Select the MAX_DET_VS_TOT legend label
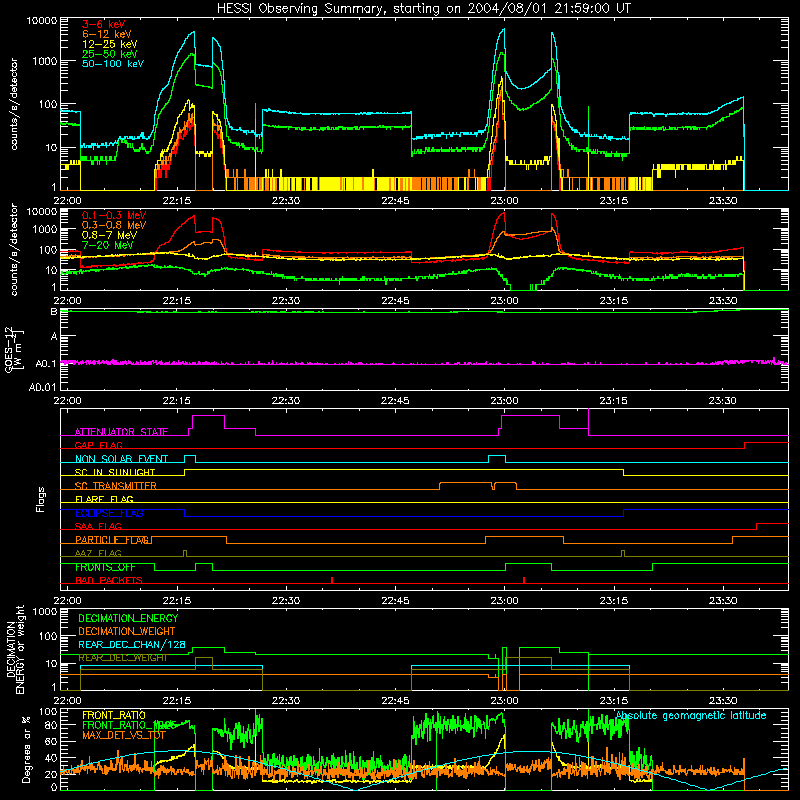The image size is (800, 800). 124,735
